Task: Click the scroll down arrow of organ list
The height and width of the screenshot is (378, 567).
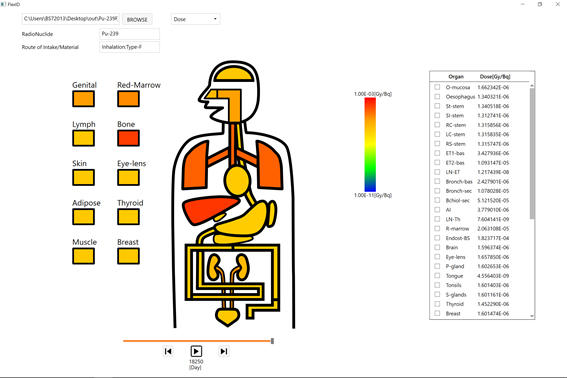Action: 532,316
